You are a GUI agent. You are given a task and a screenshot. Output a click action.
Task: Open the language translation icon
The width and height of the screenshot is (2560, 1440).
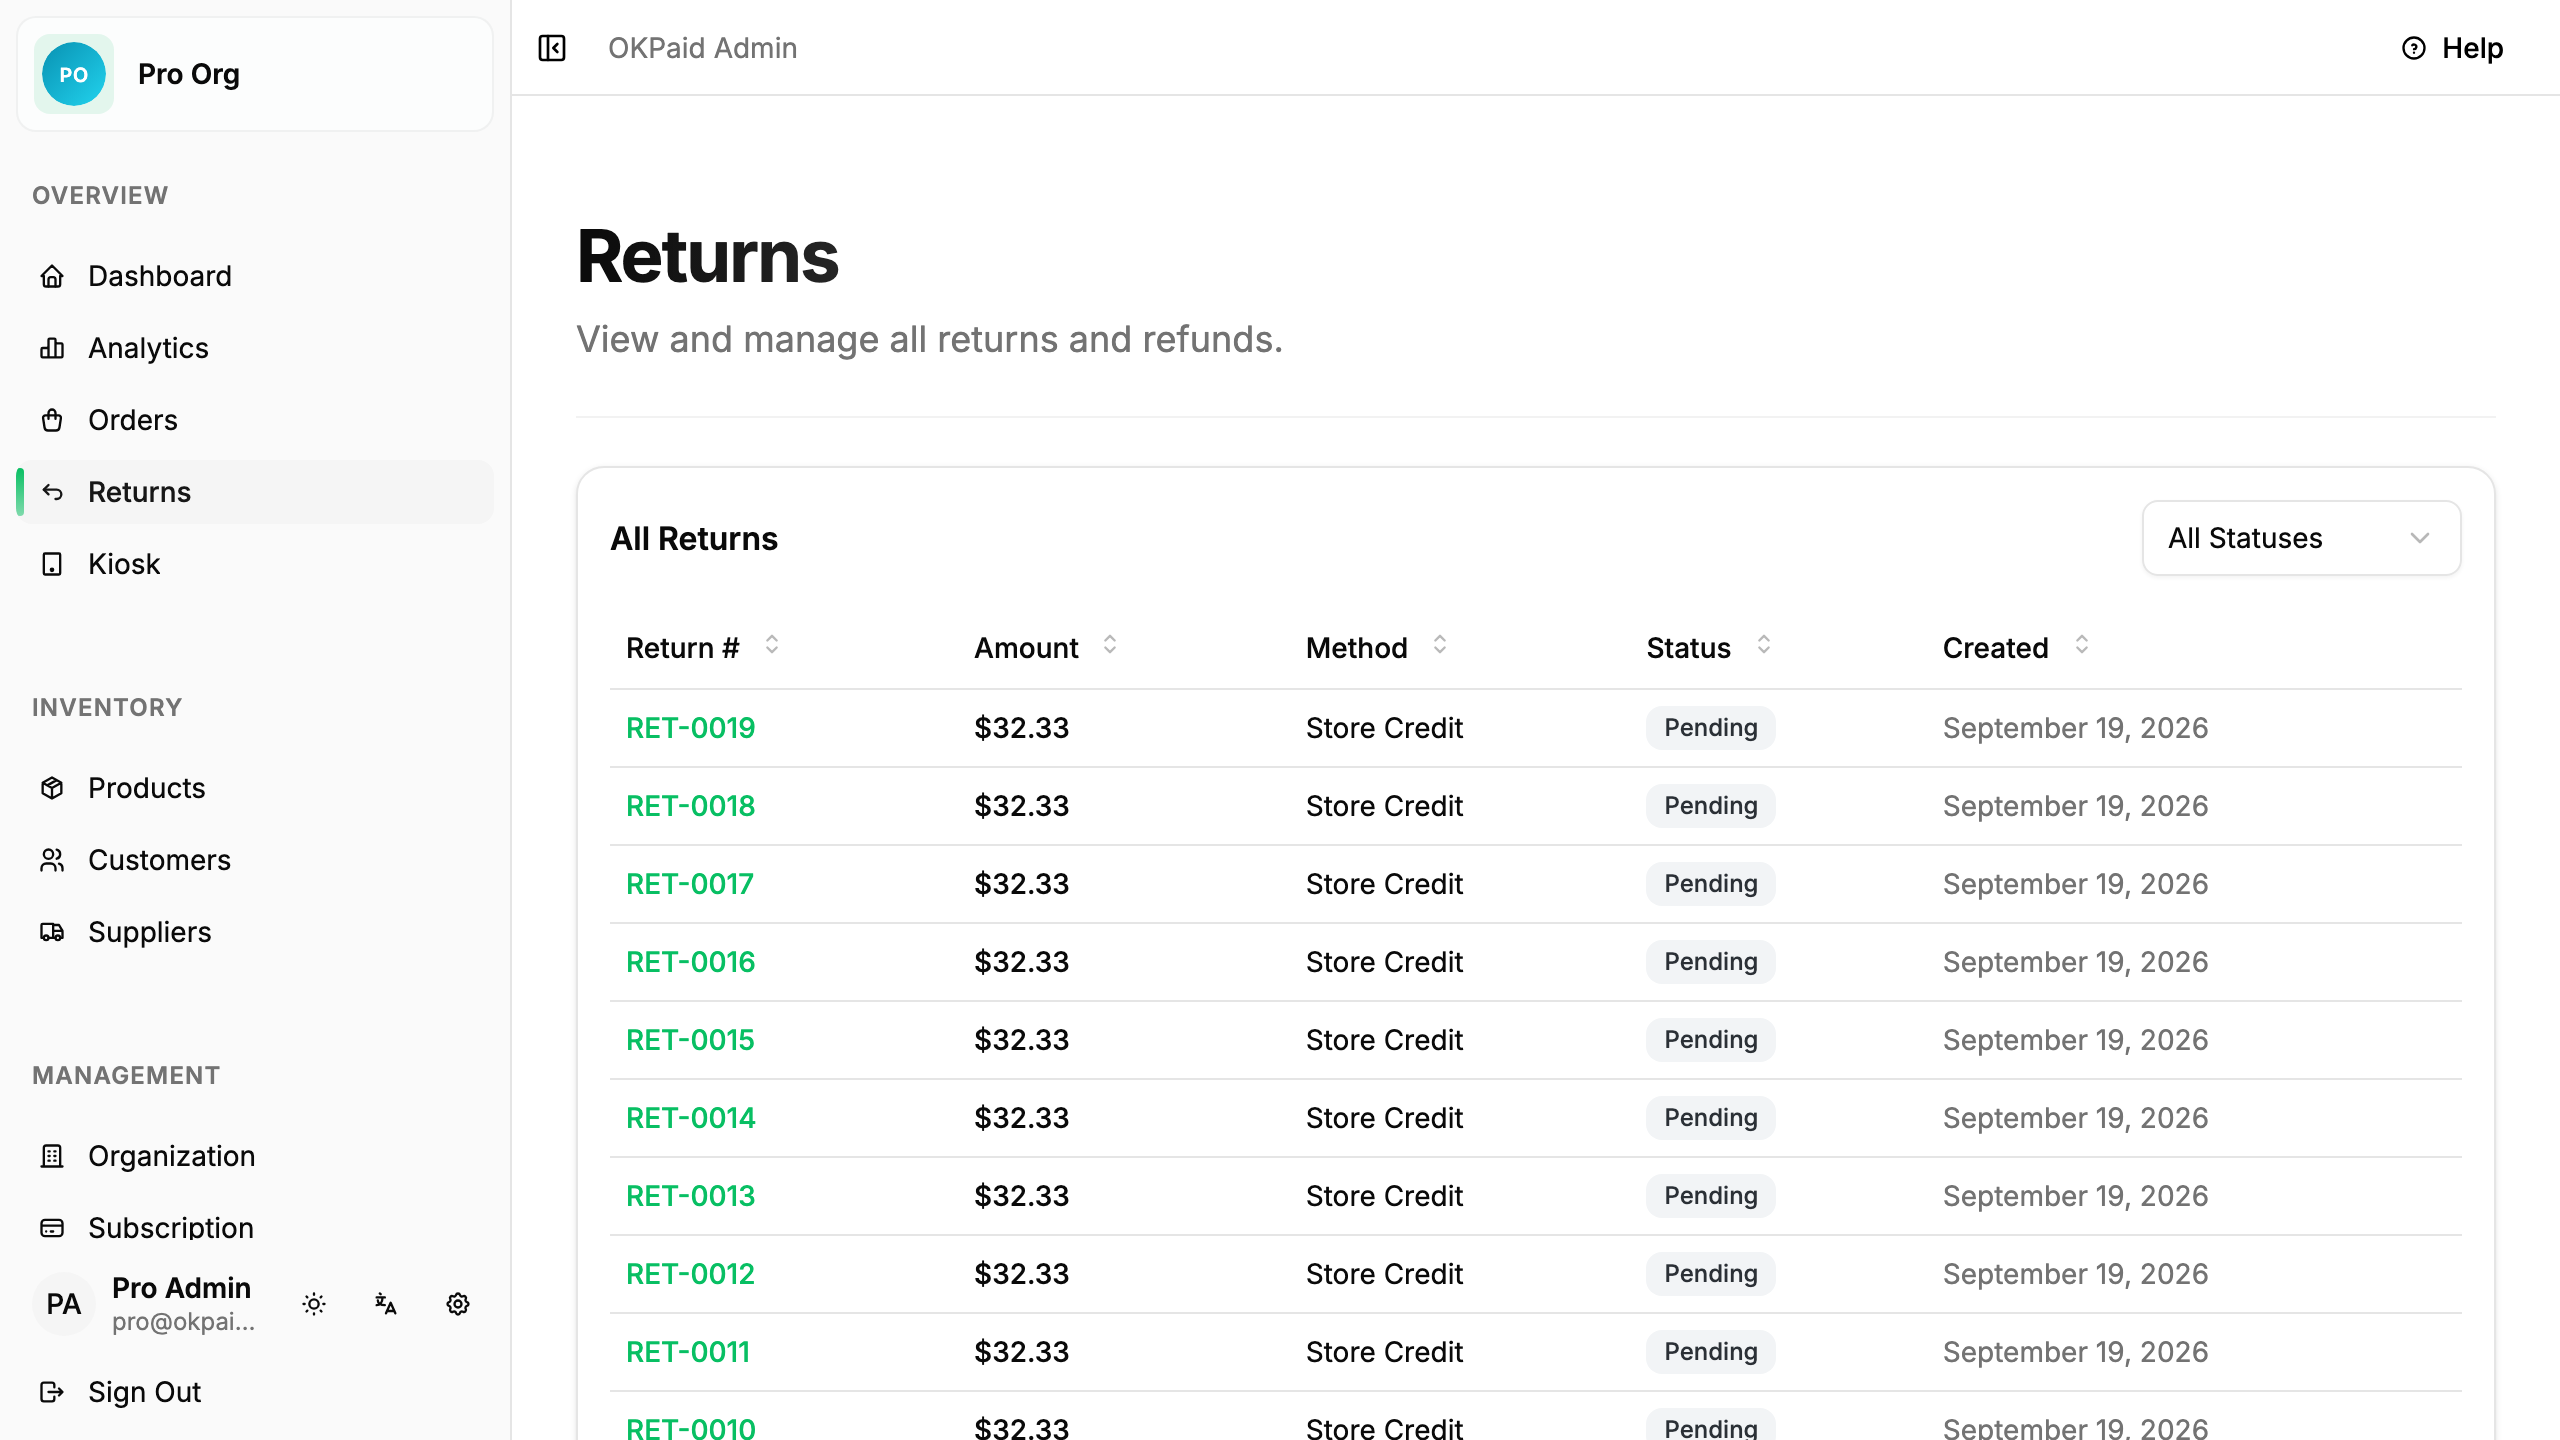tap(386, 1304)
